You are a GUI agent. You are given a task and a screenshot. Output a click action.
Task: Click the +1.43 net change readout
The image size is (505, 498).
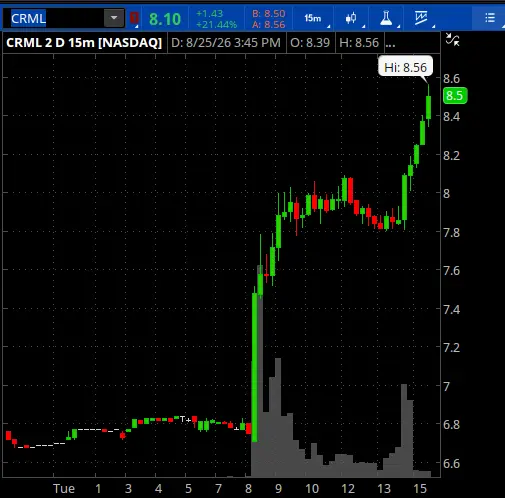209,14
